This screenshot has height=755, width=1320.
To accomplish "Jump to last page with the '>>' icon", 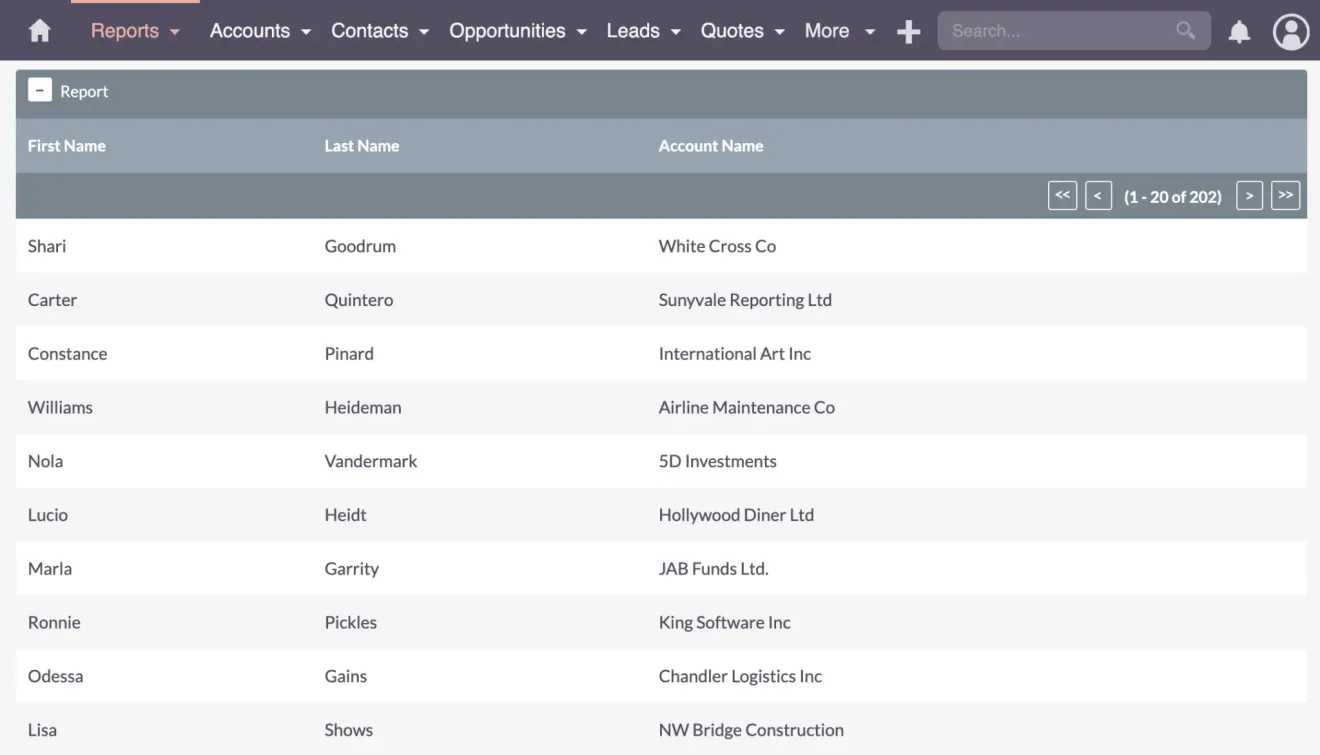I will [x=1286, y=195].
